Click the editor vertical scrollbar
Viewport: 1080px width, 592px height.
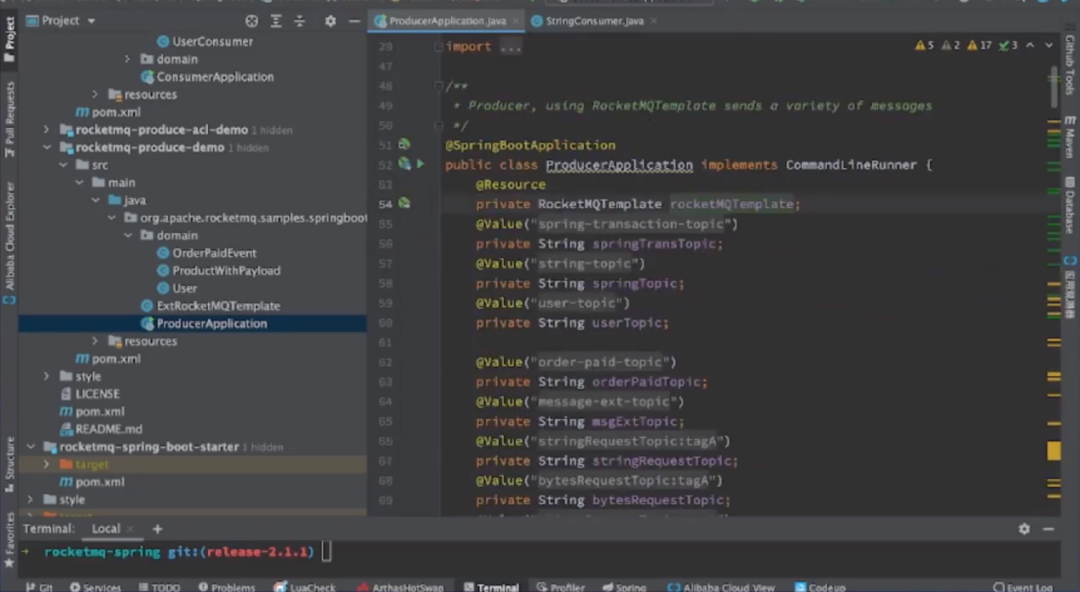(x=1055, y=86)
